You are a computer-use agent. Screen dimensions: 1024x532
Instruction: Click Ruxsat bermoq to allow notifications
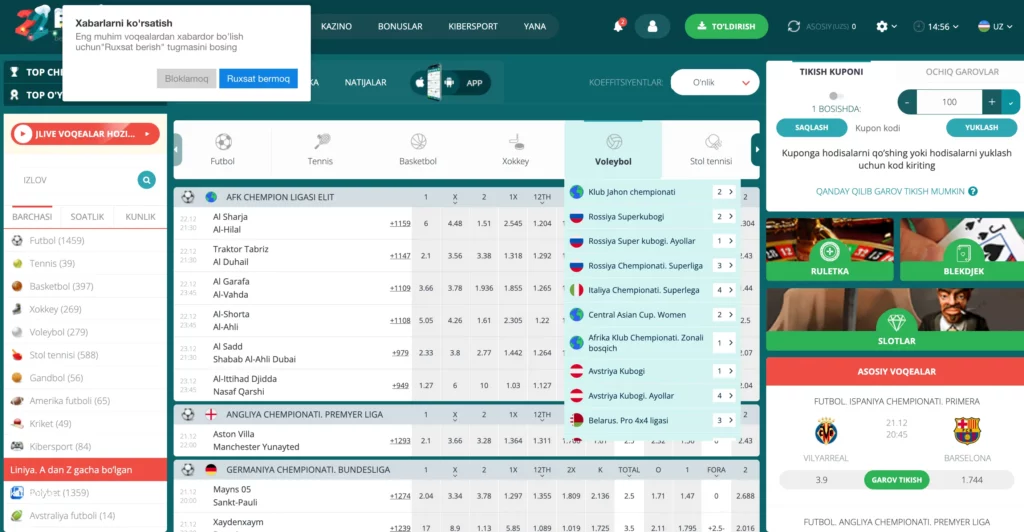[x=258, y=78]
